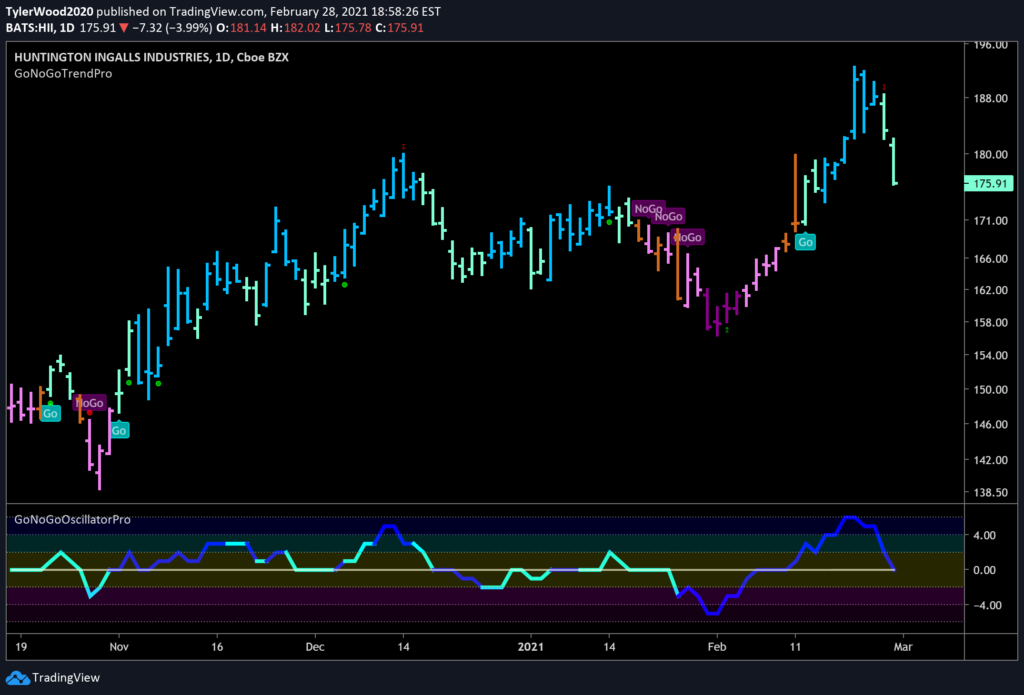This screenshot has width=1024, height=695.
Task: Click the 2021 label on date axis
Action: pos(531,647)
